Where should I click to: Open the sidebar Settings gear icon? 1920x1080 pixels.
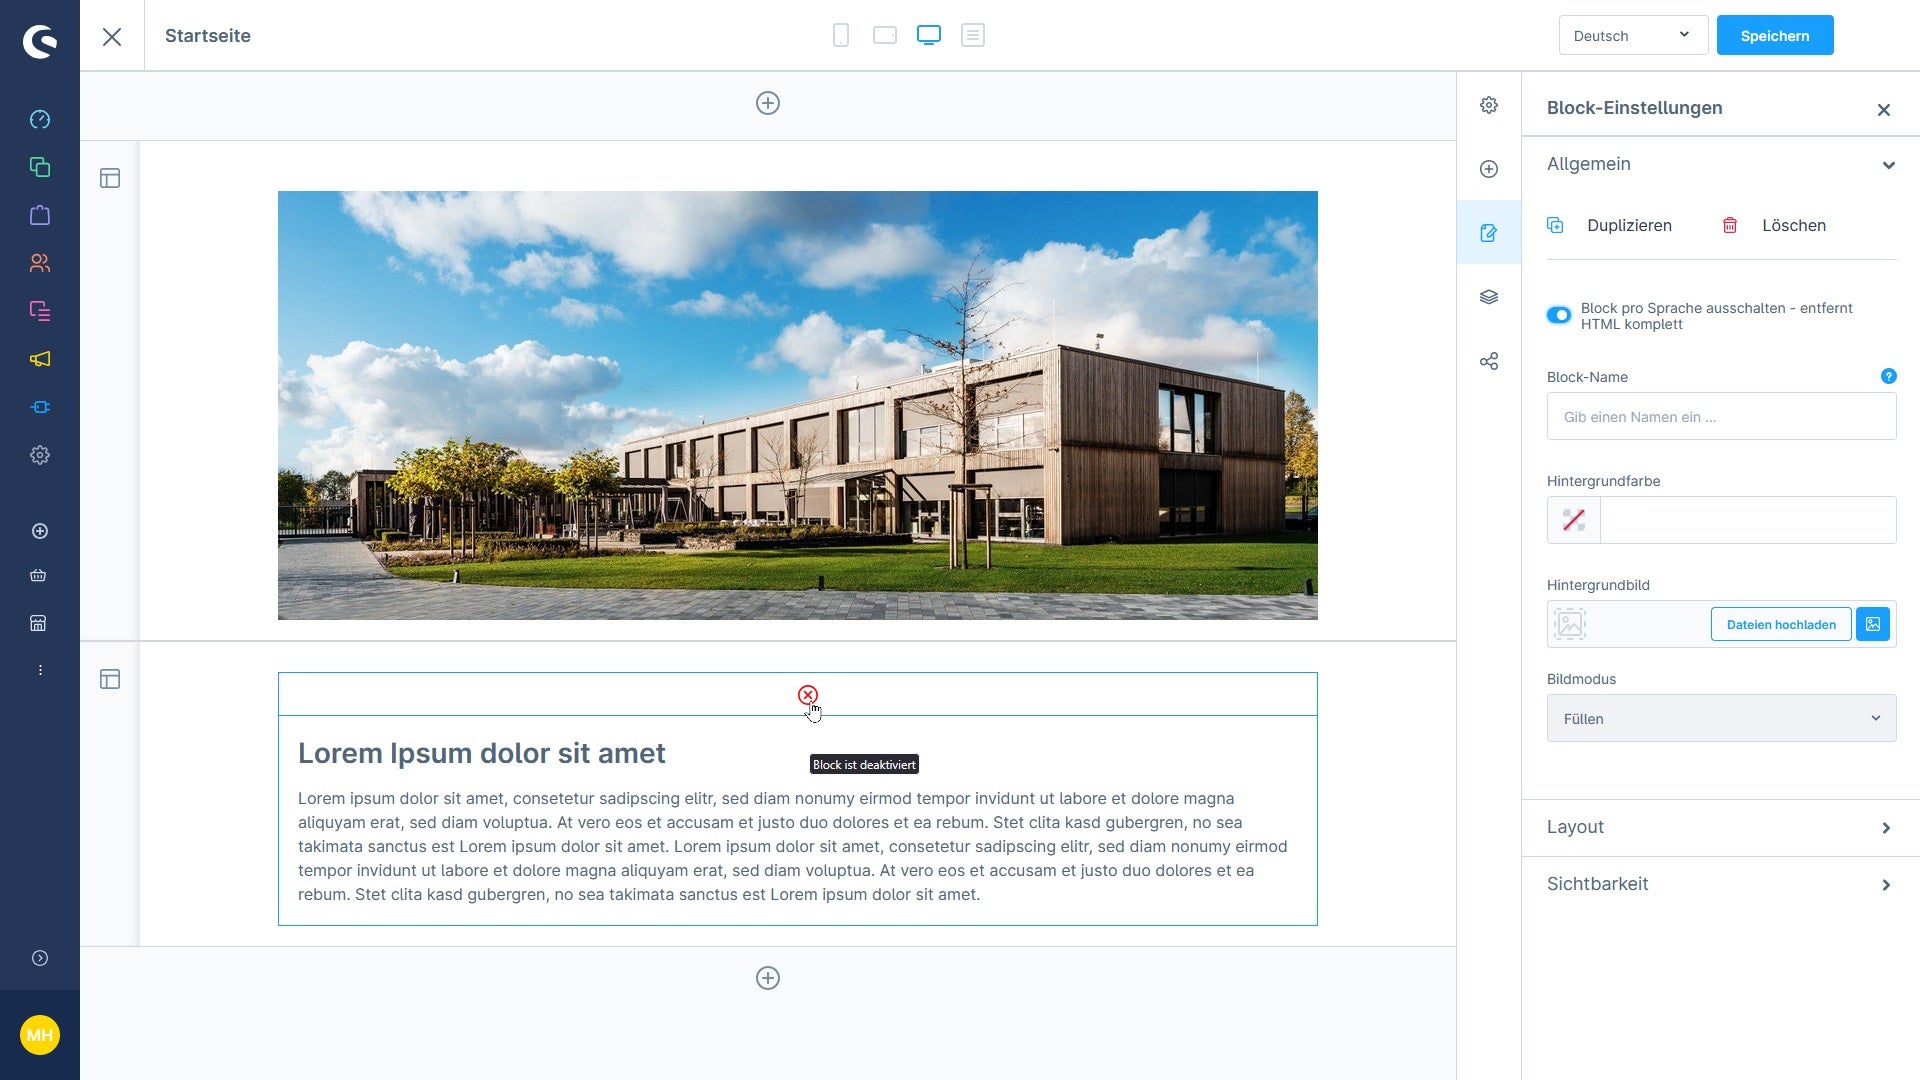pyautogui.click(x=40, y=455)
